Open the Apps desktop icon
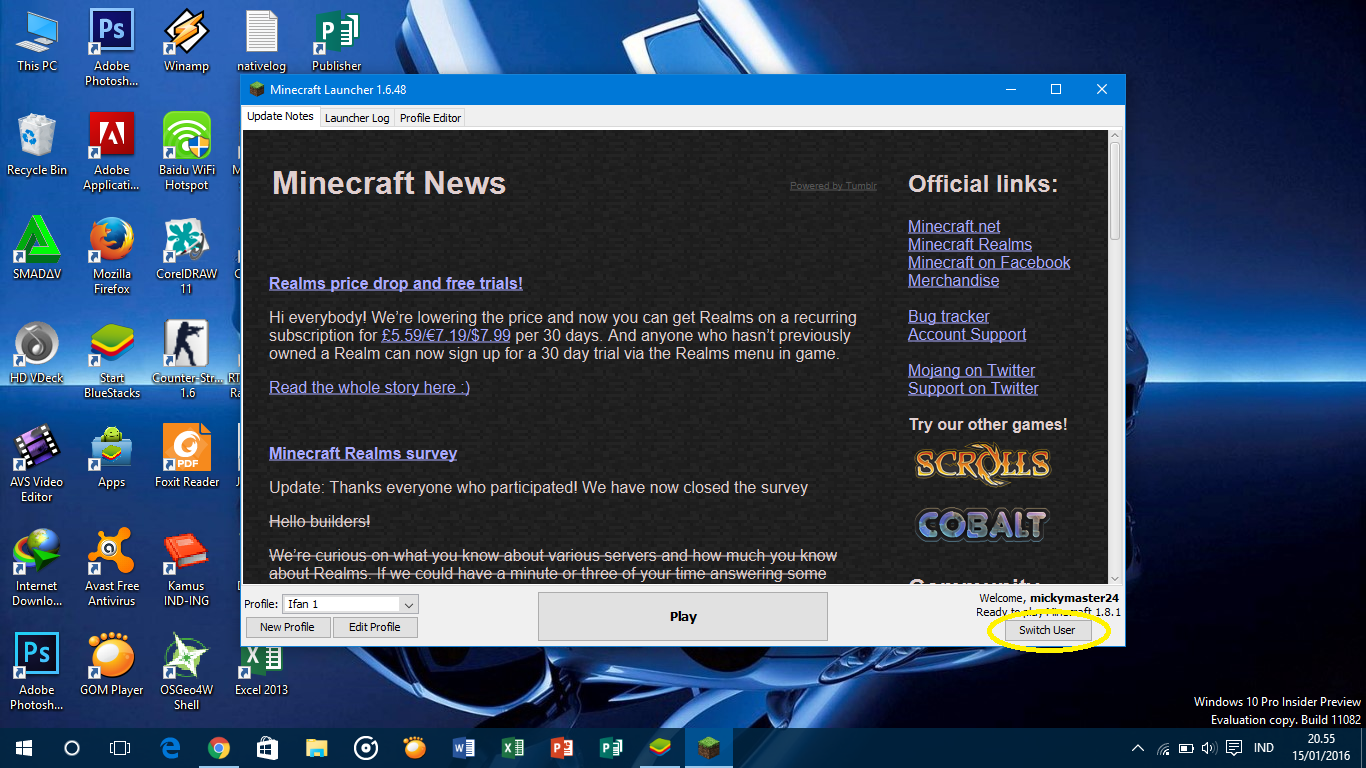1366x768 pixels. tap(112, 457)
